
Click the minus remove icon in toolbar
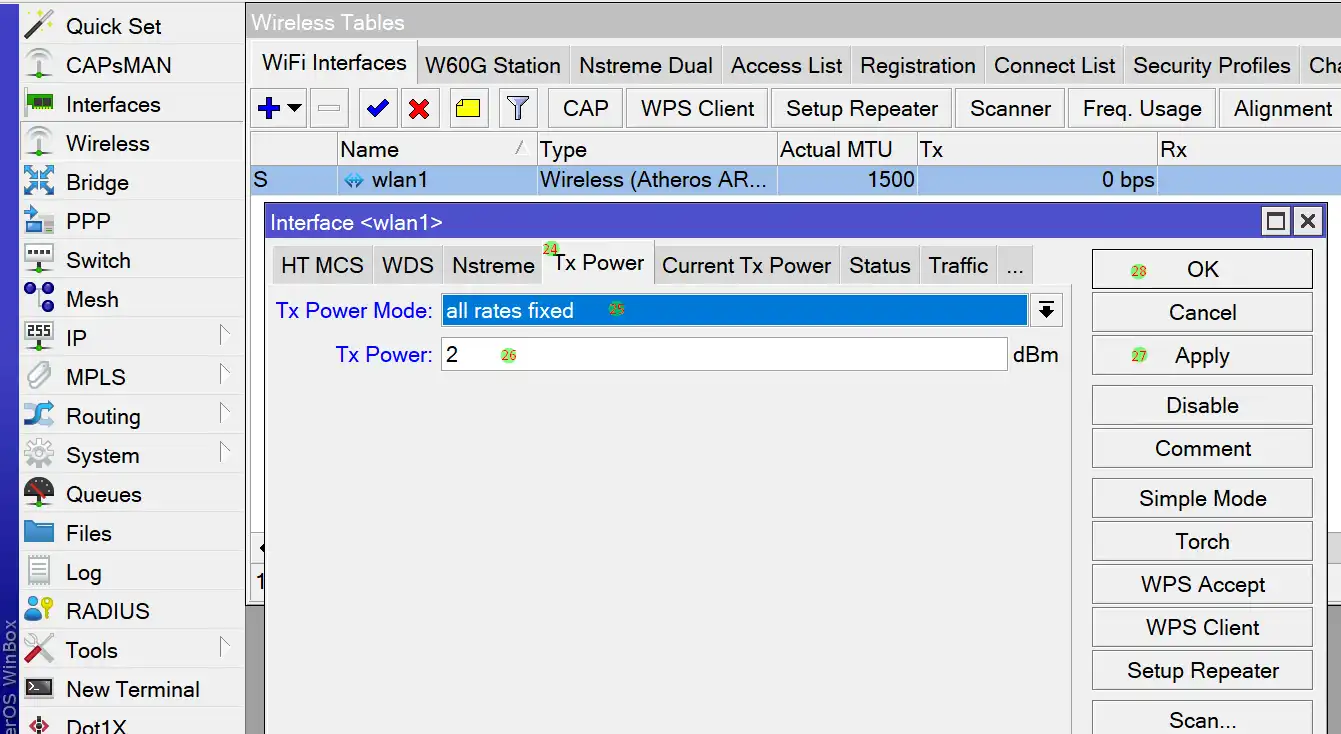pyautogui.click(x=329, y=108)
